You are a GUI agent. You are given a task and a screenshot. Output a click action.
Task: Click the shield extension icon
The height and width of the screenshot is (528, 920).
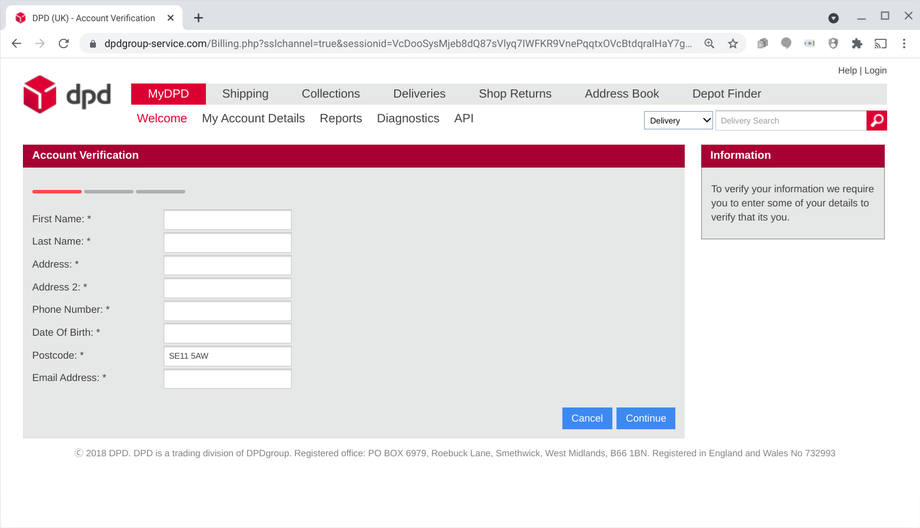point(833,43)
